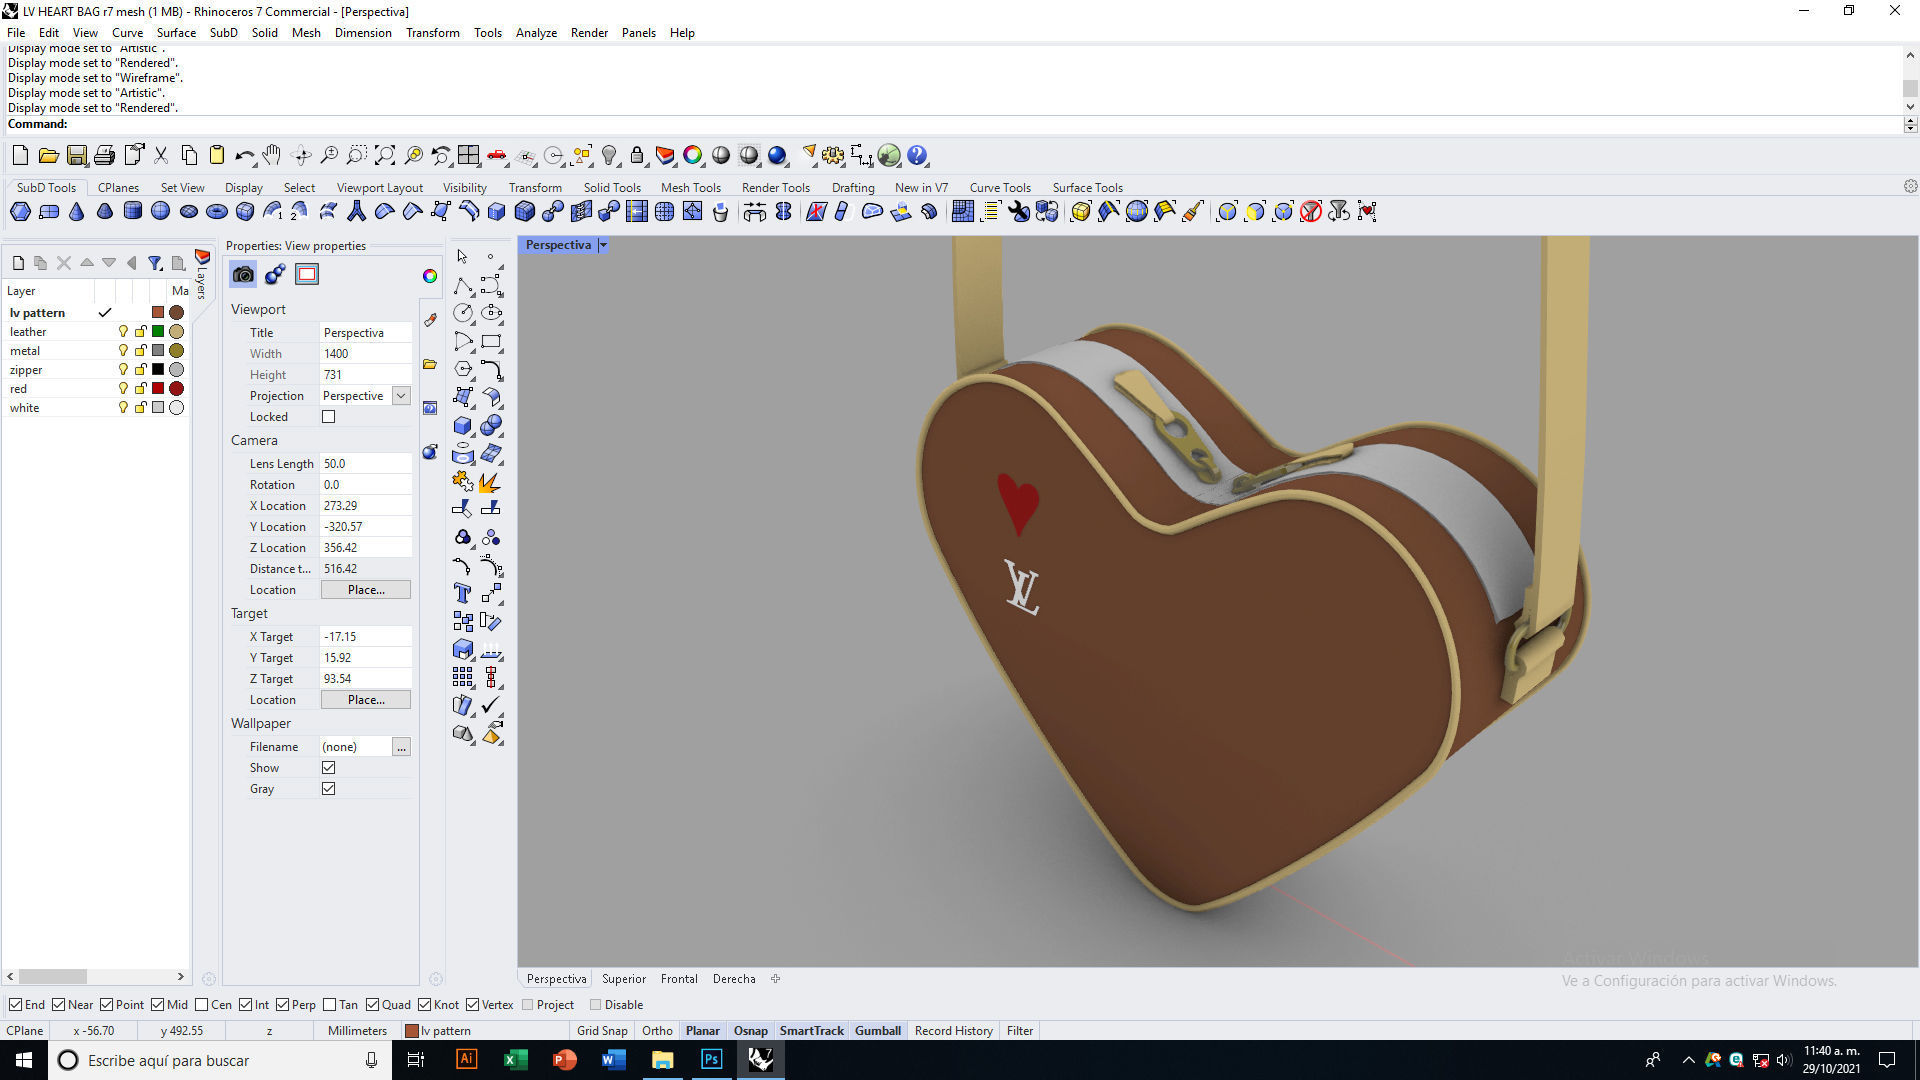Toggle the Locked viewport checkbox
This screenshot has height=1080, width=1920.
[328, 417]
